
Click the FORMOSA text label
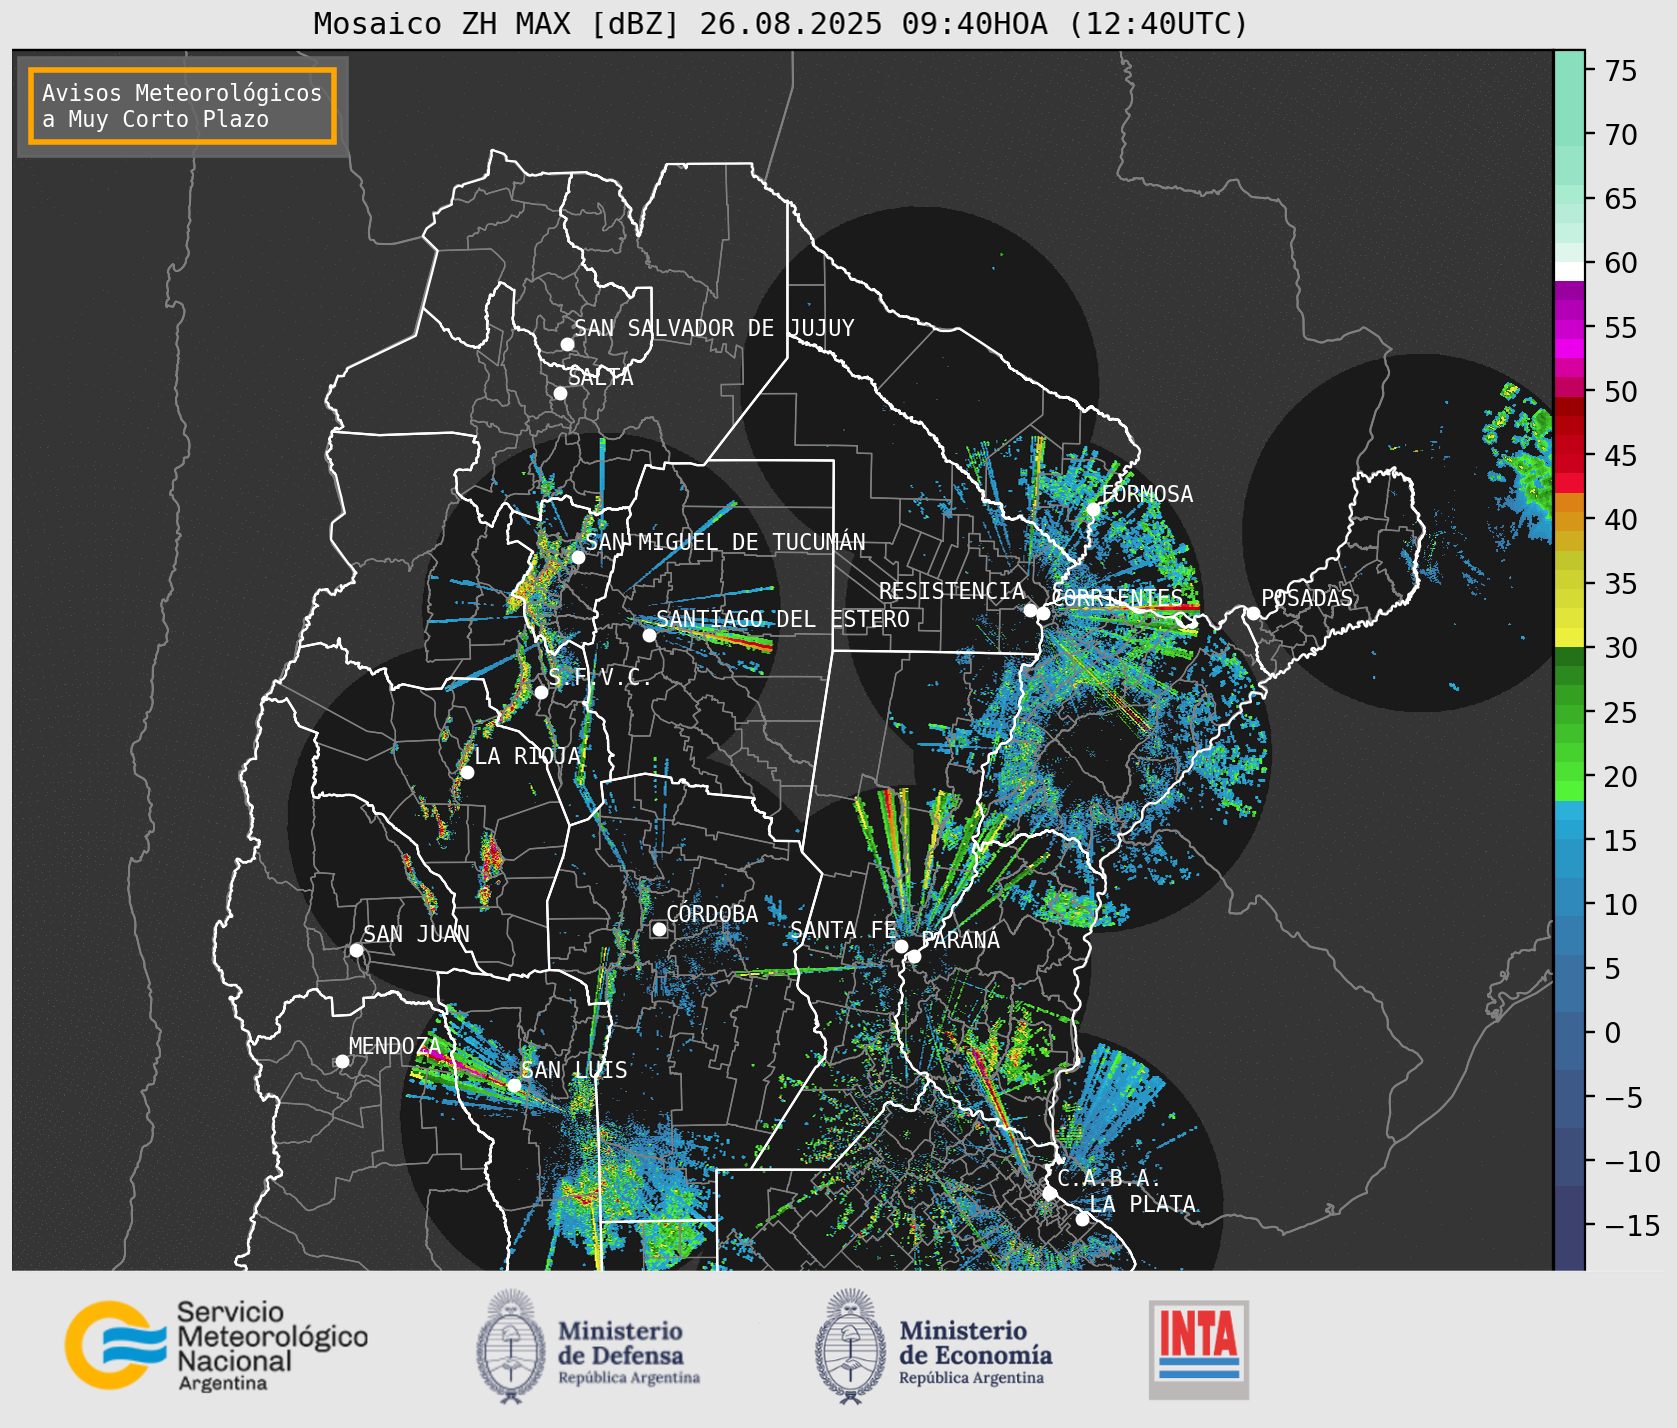[1147, 494]
